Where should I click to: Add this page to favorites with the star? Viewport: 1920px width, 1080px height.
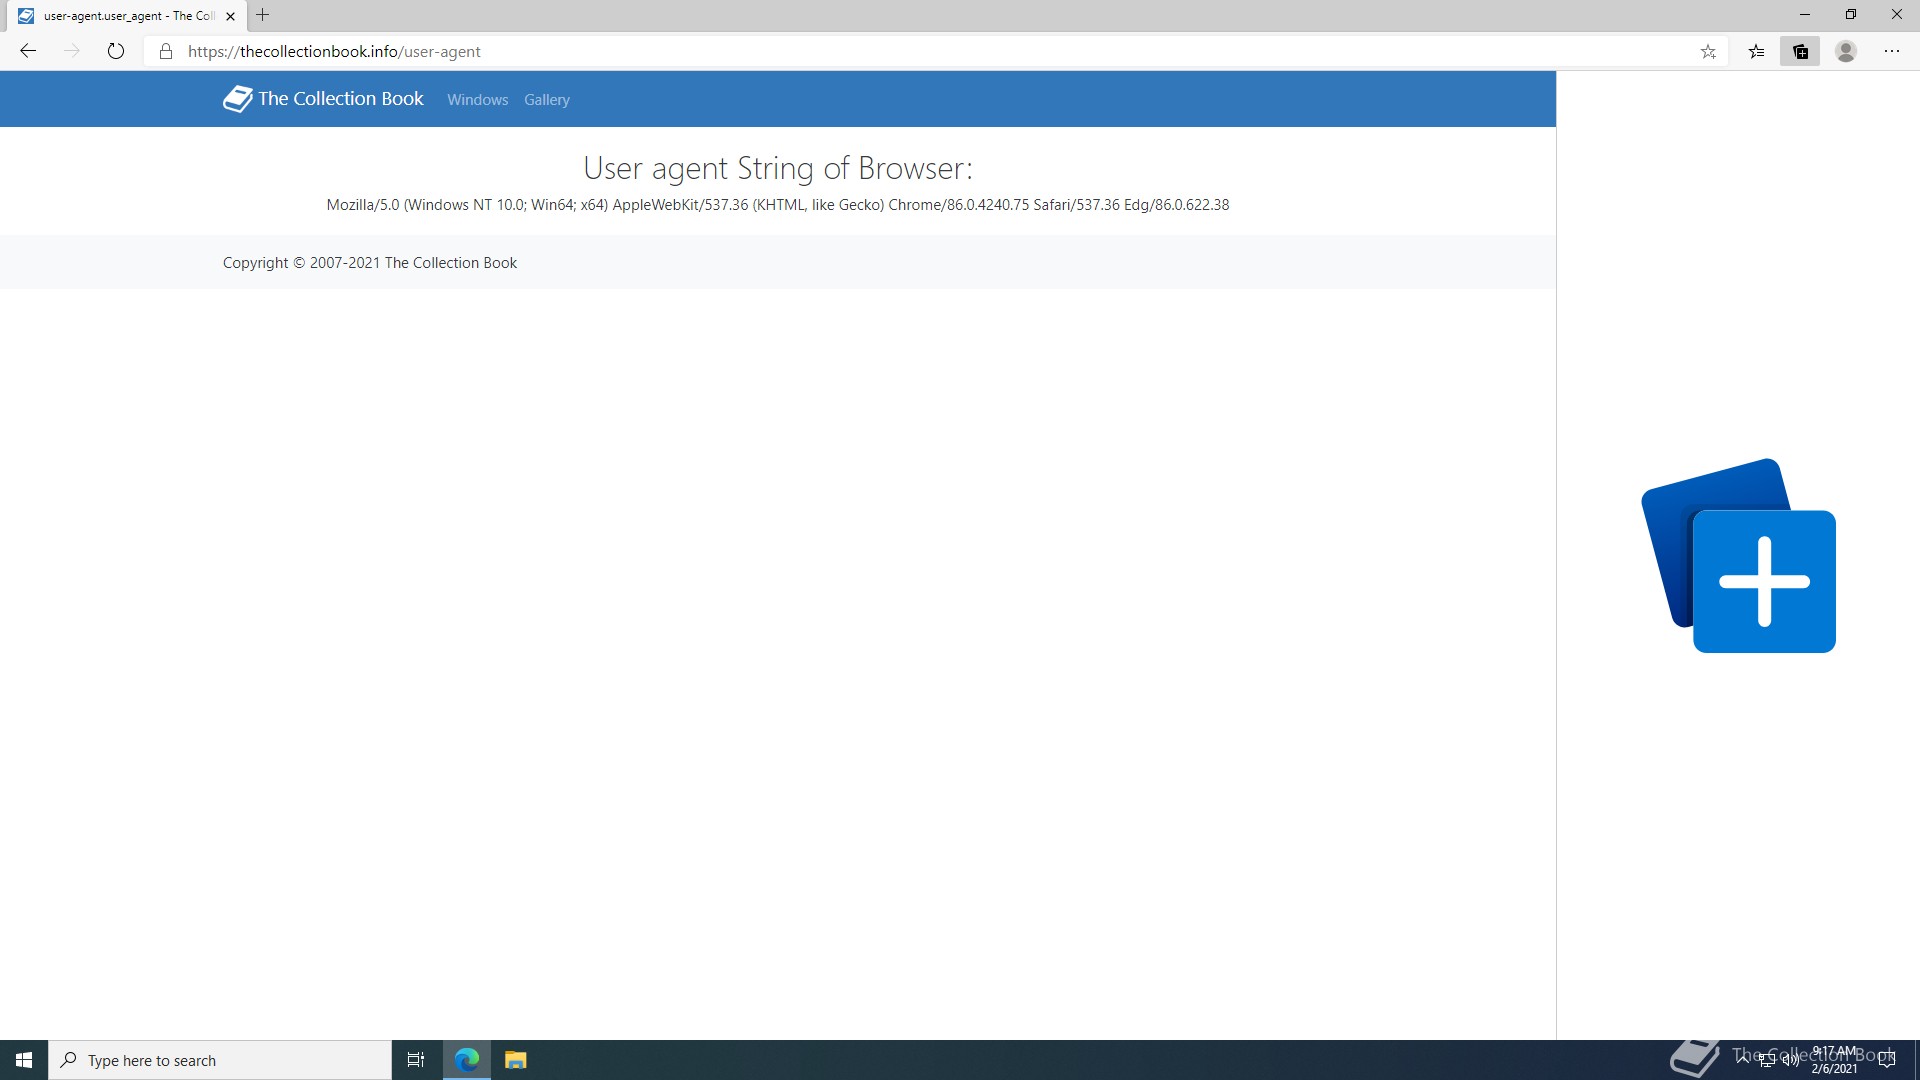[x=1708, y=52]
